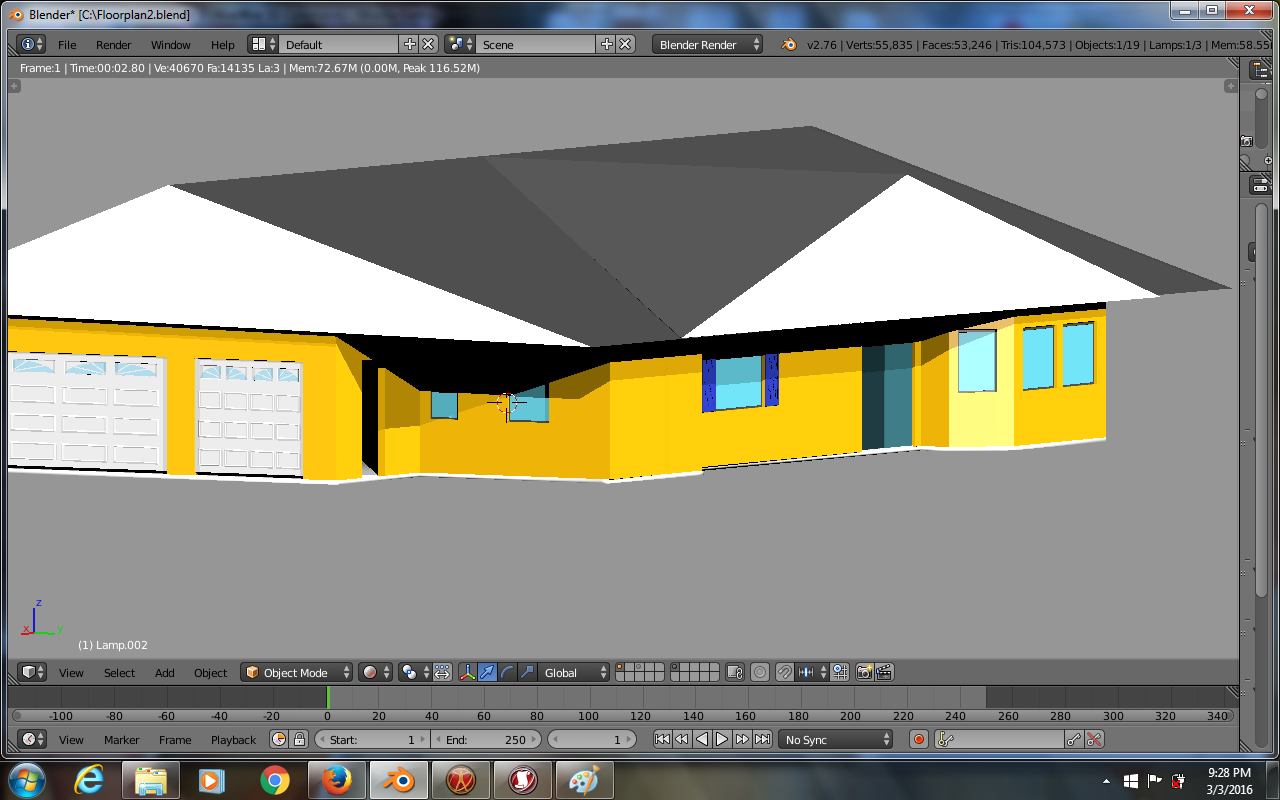Enable the rotate manipulator
Screen dimensions: 1280x800
(507, 672)
